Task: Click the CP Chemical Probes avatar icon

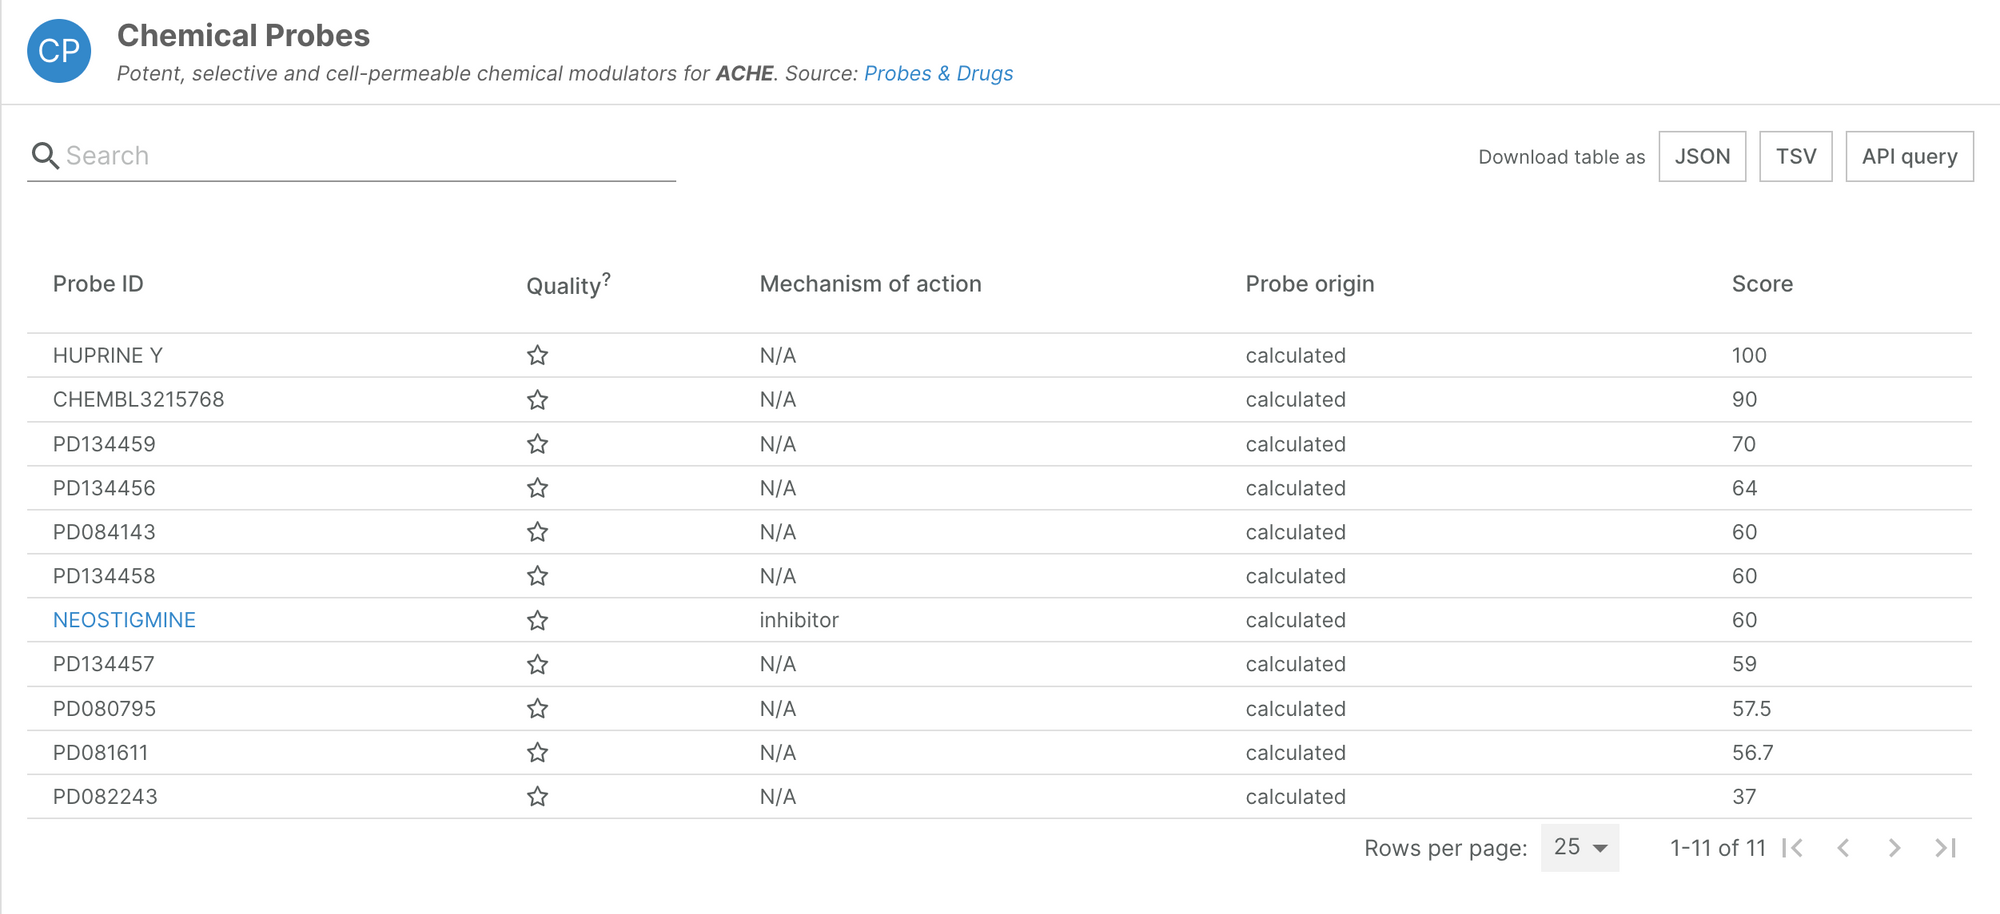Action: tap(59, 51)
